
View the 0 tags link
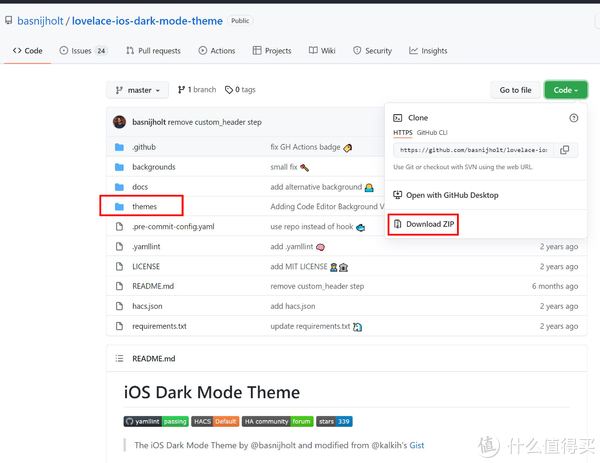[x=240, y=90]
